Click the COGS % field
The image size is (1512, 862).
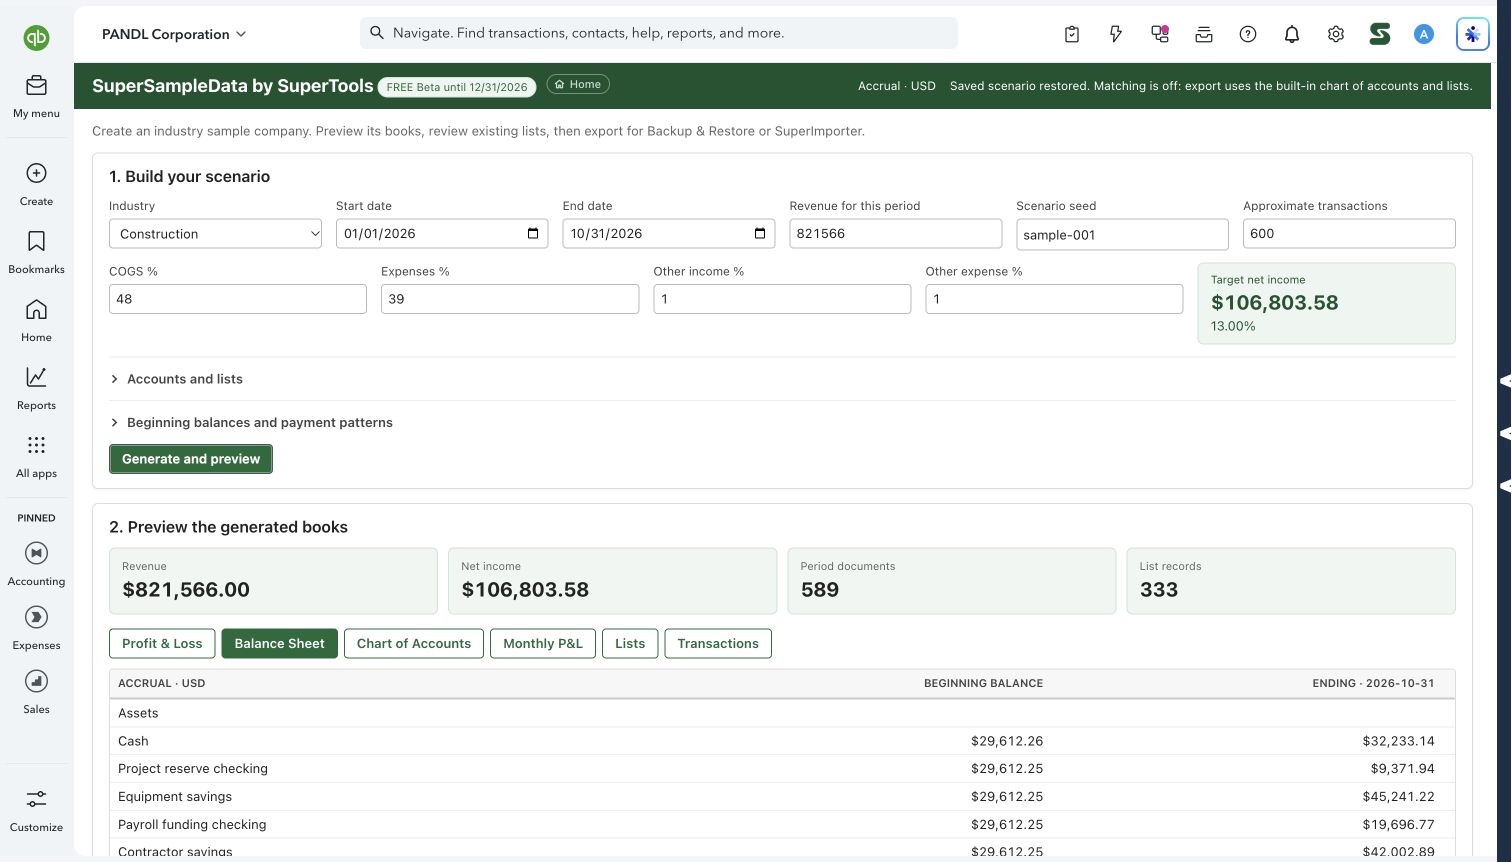point(238,299)
